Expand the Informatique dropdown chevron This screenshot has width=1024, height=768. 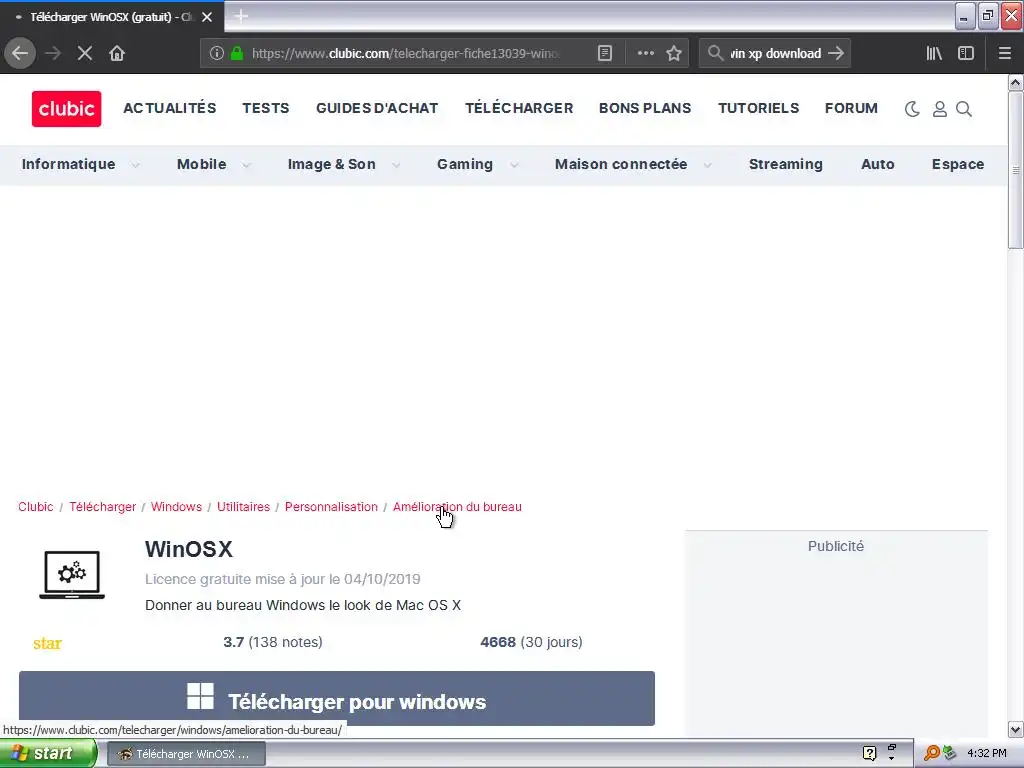pos(135,165)
